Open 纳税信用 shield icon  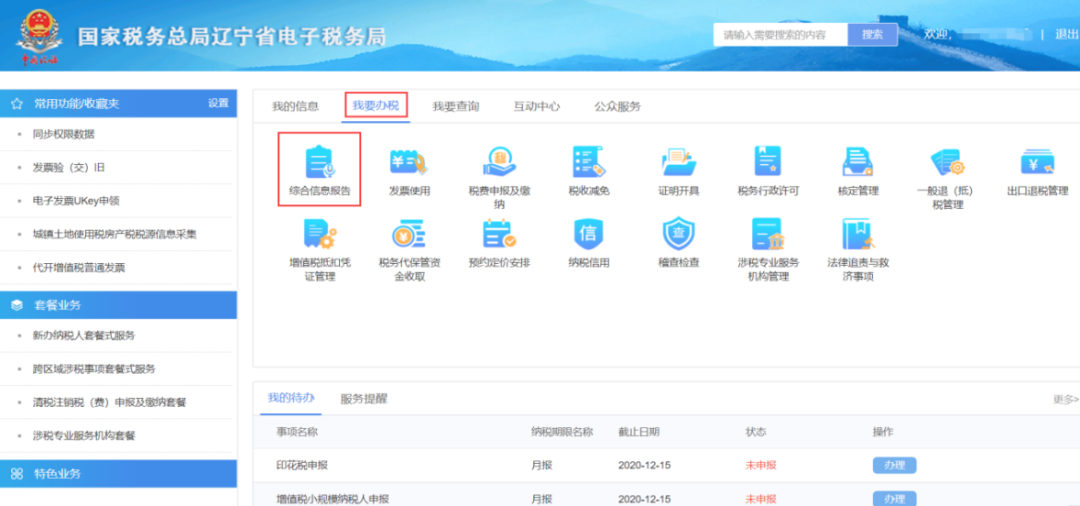(x=589, y=234)
